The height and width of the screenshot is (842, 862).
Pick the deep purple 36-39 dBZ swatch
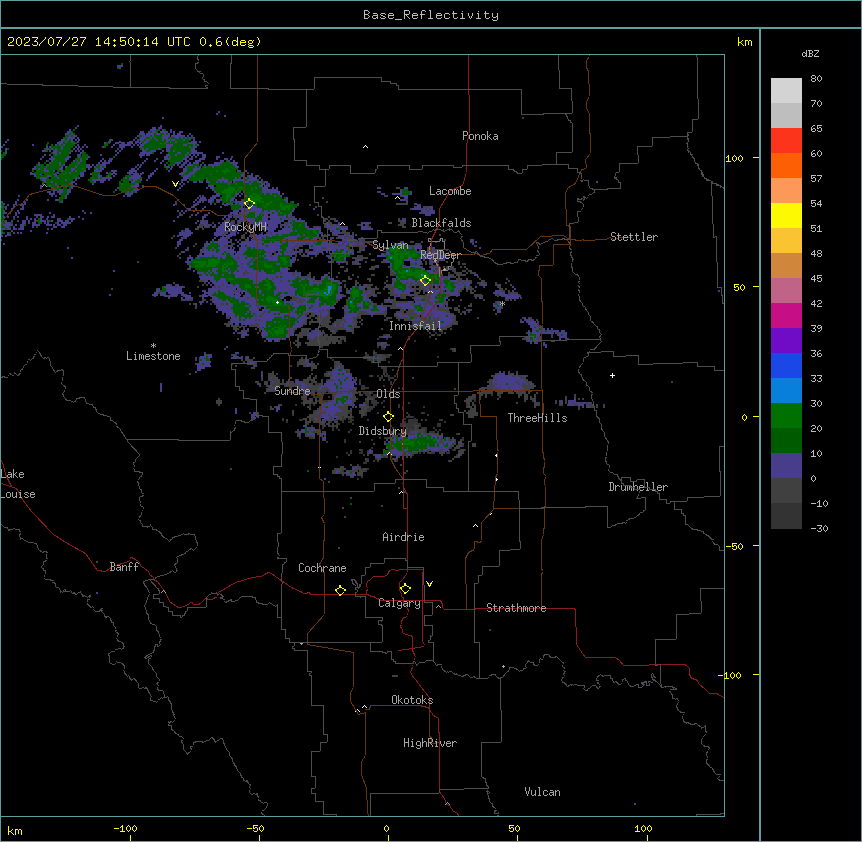[x=786, y=341]
